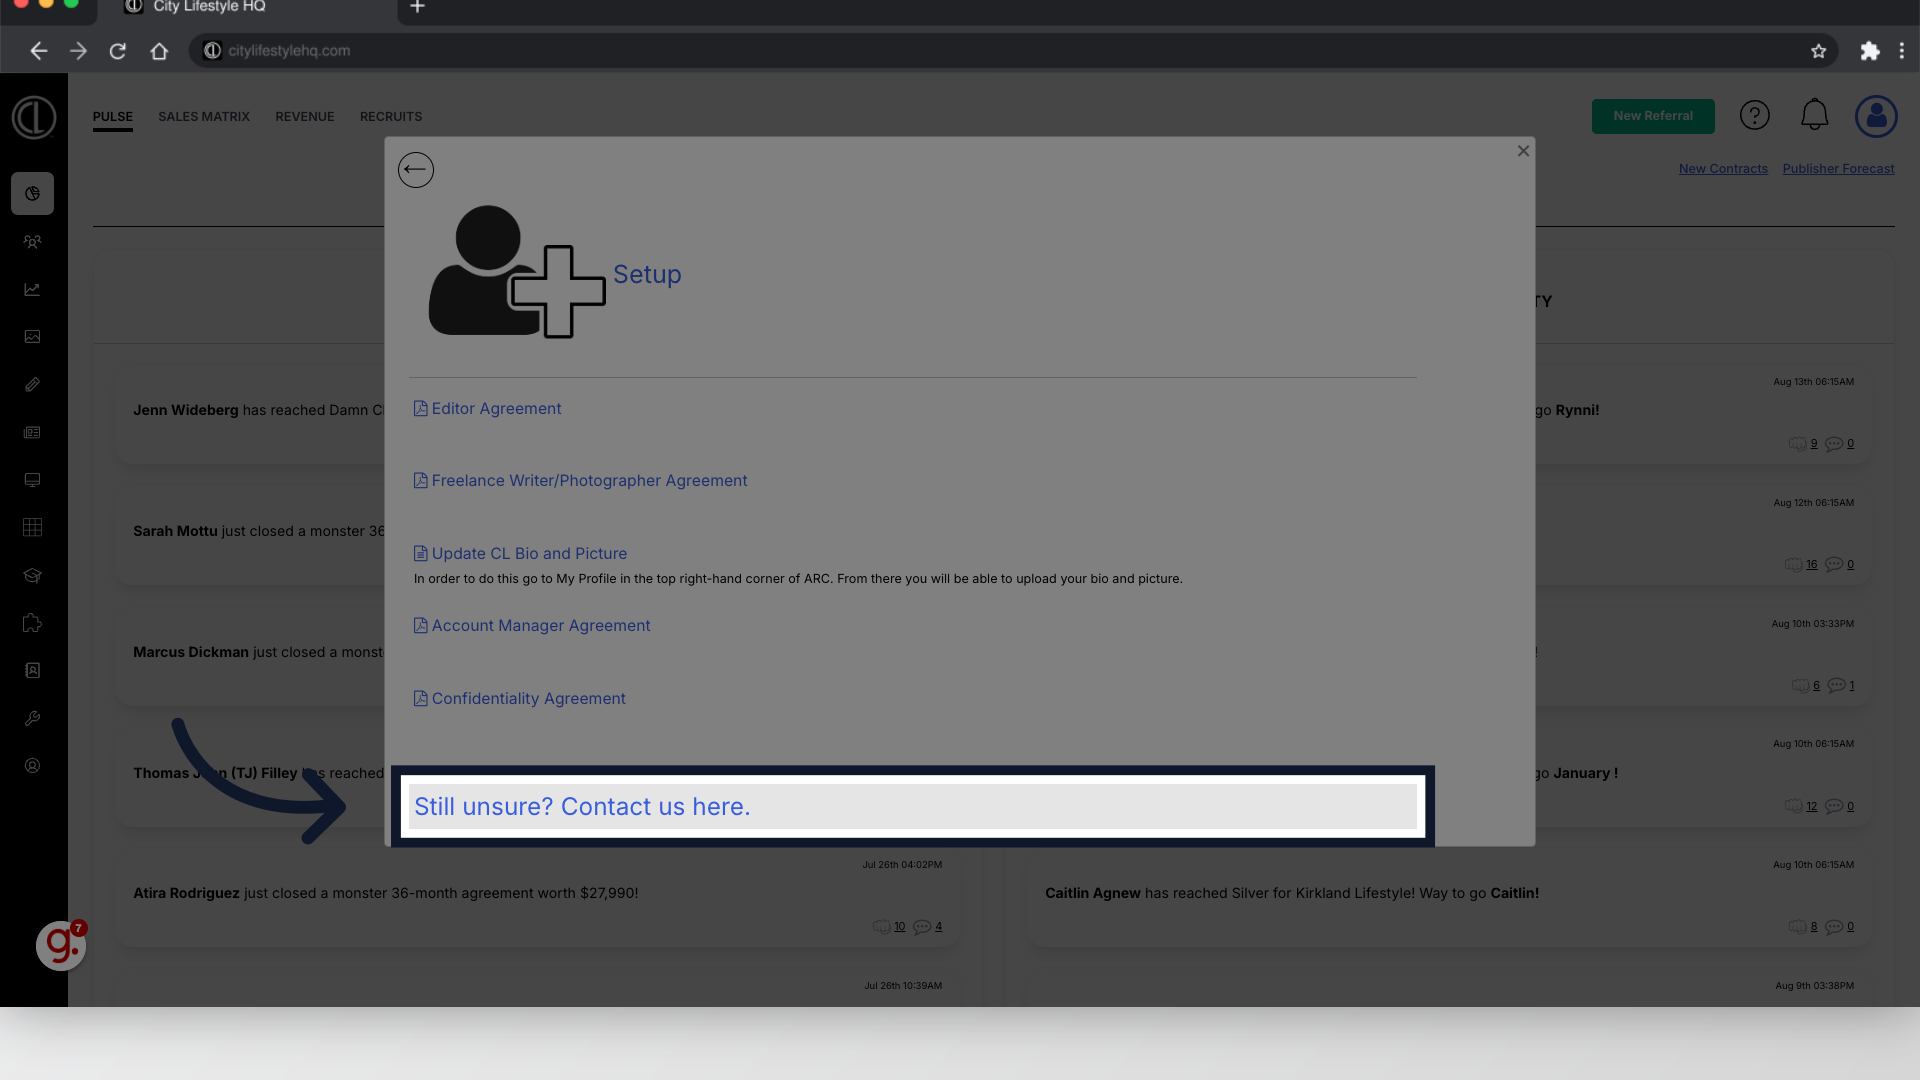Open the user profile avatar

pyautogui.click(x=1876, y=116)
